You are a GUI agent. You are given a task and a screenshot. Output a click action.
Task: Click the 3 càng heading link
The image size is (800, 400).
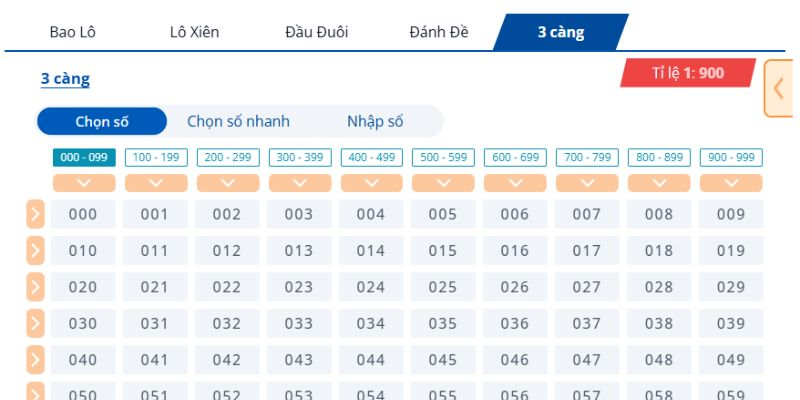(65, 79)
